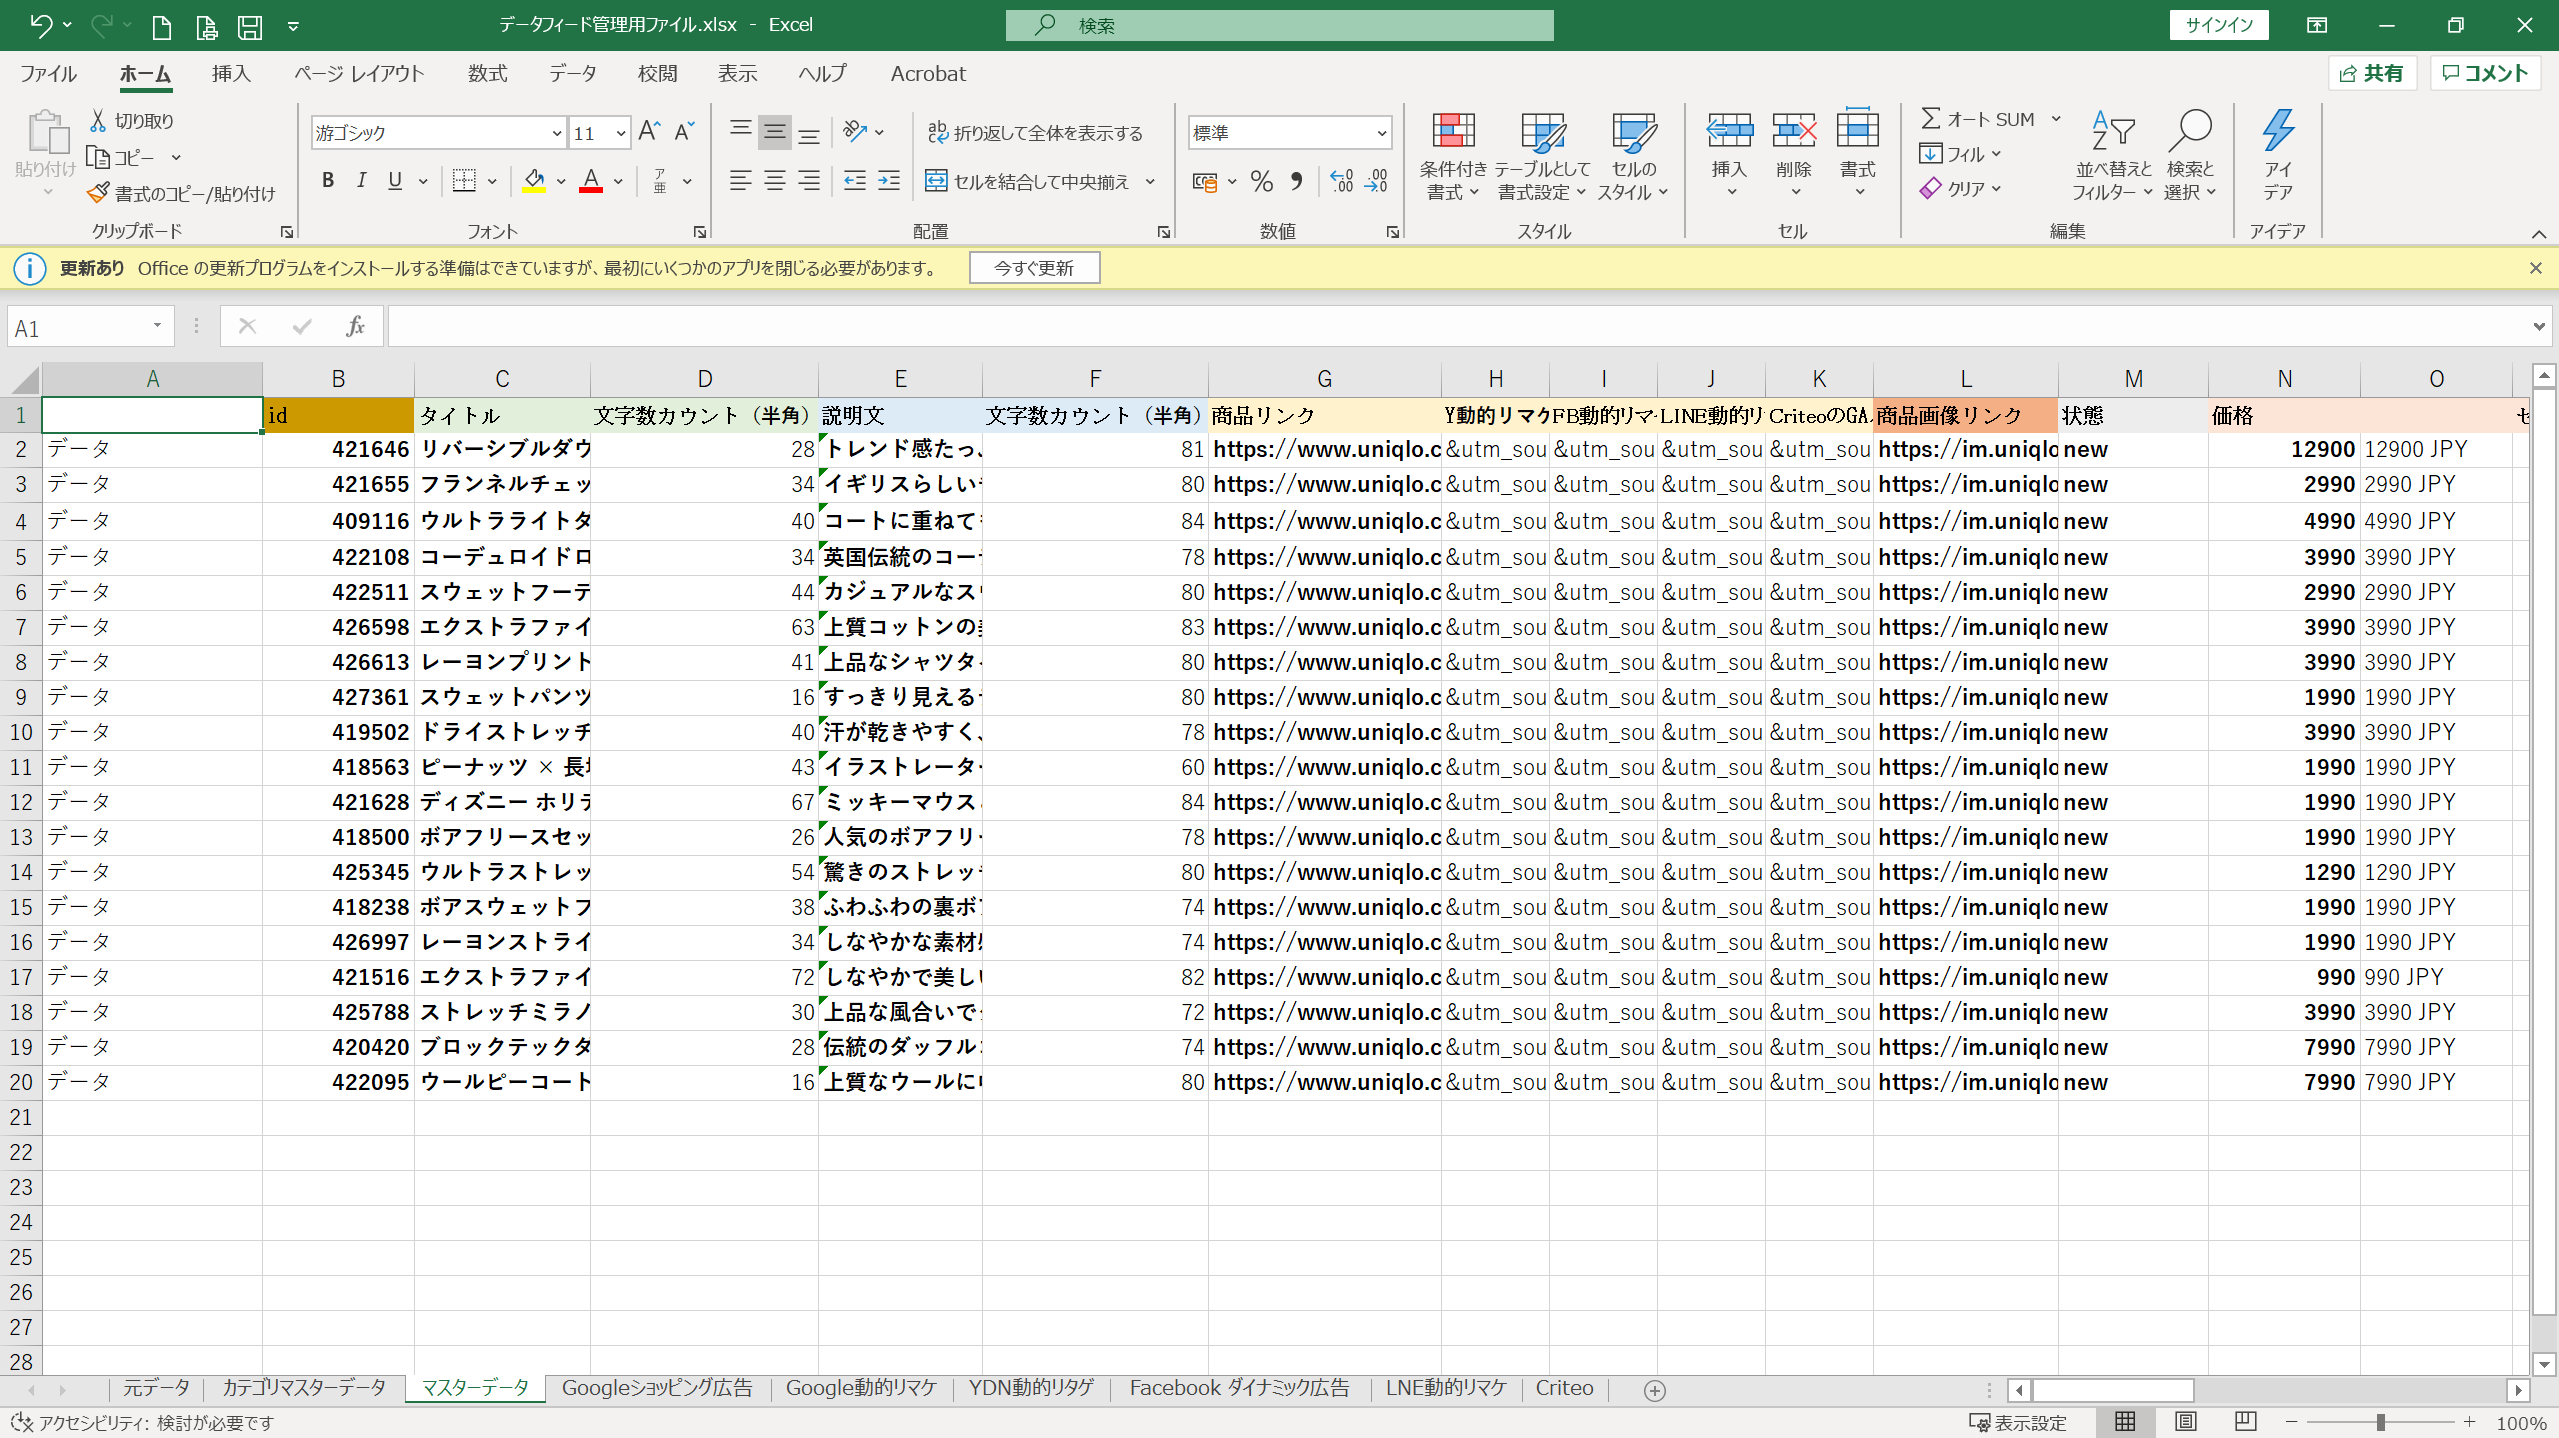
Task: Click the text orientation icon
Action: (855, 131)
